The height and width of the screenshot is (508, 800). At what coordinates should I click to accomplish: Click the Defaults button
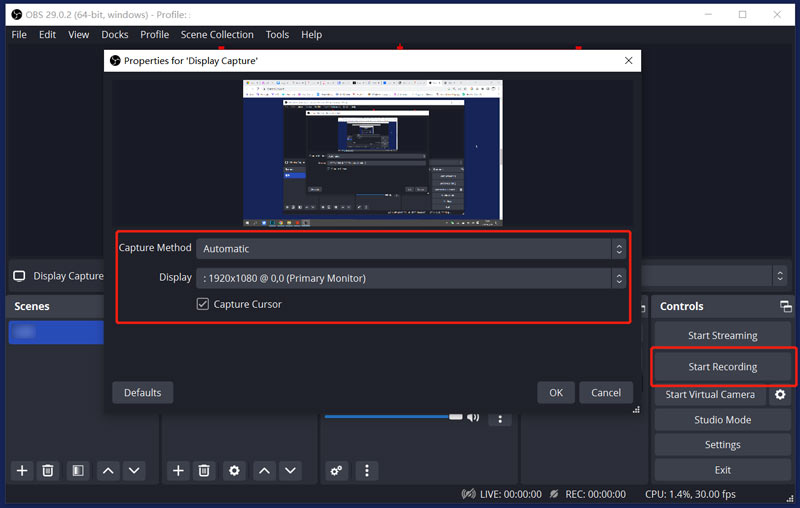(142, 393)
